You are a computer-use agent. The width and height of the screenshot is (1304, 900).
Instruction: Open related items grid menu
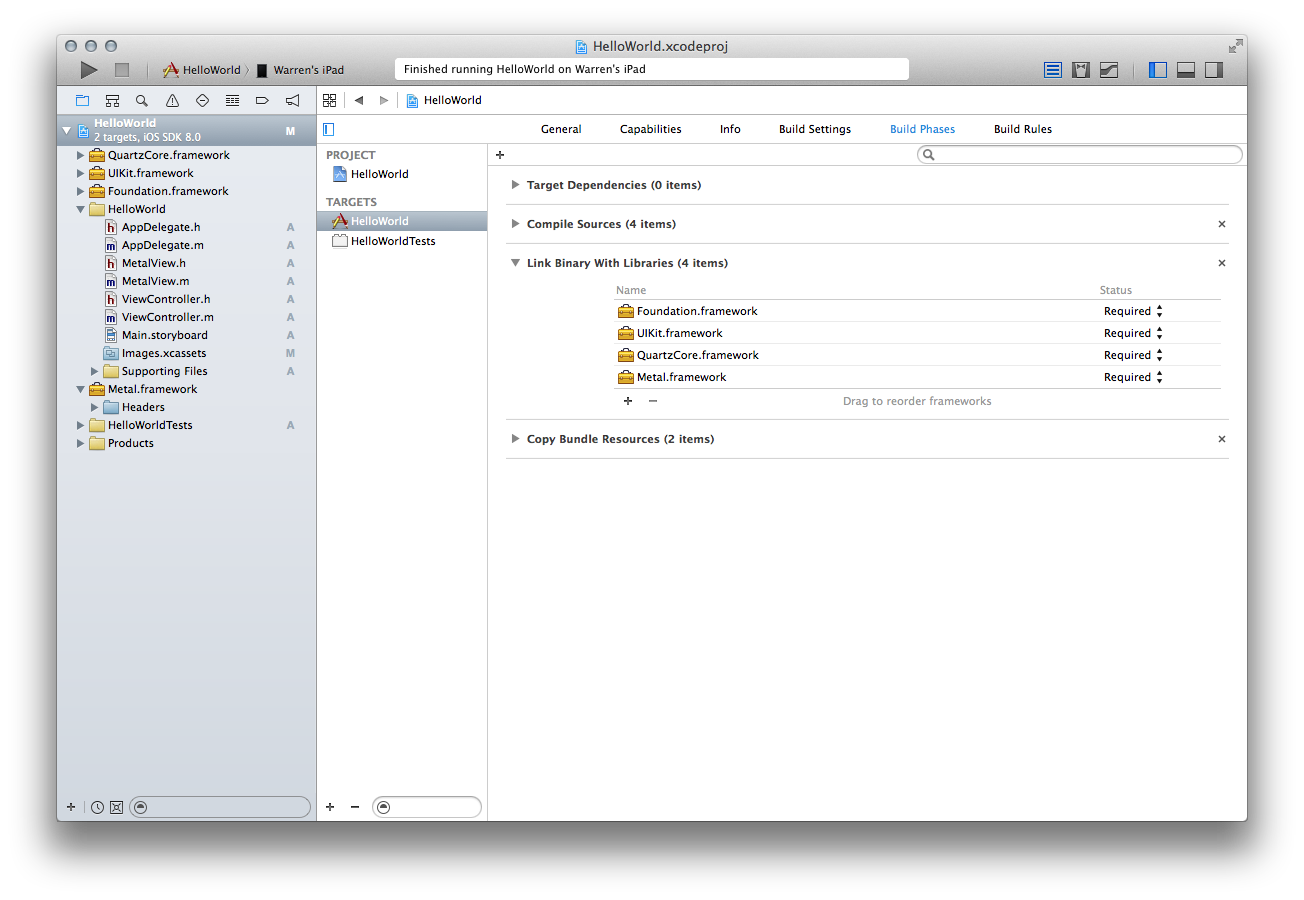click(x=330, y=100)
